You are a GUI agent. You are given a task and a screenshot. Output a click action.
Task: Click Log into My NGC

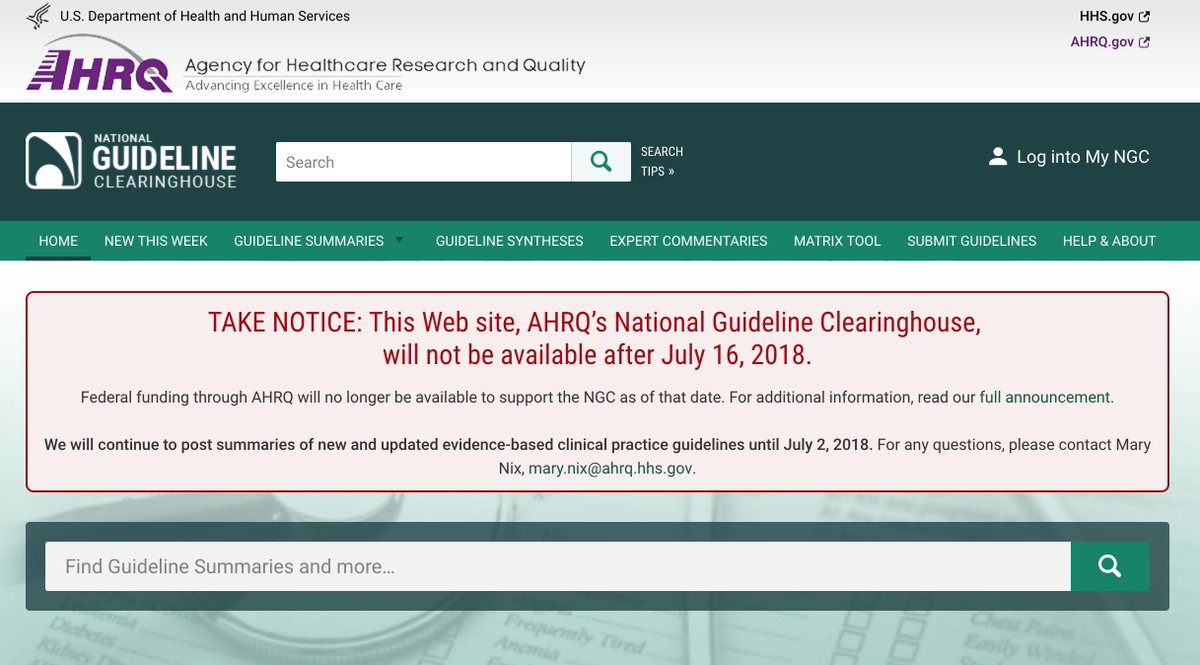click(1083, 157)
